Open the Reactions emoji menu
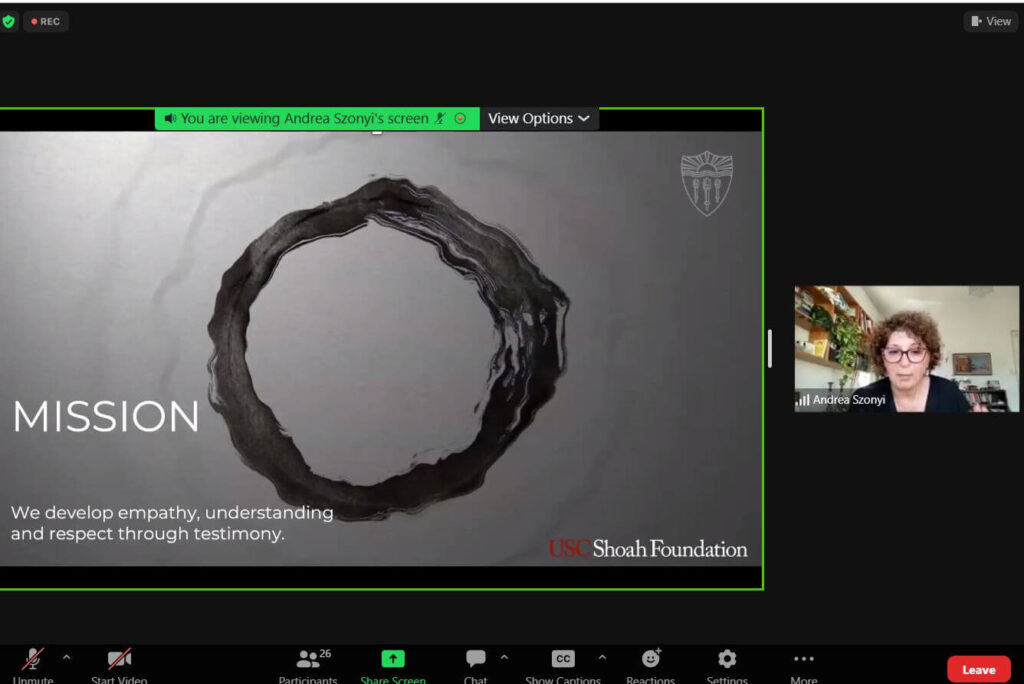Viewport: 1024px width, 684px height. point(651,659)
